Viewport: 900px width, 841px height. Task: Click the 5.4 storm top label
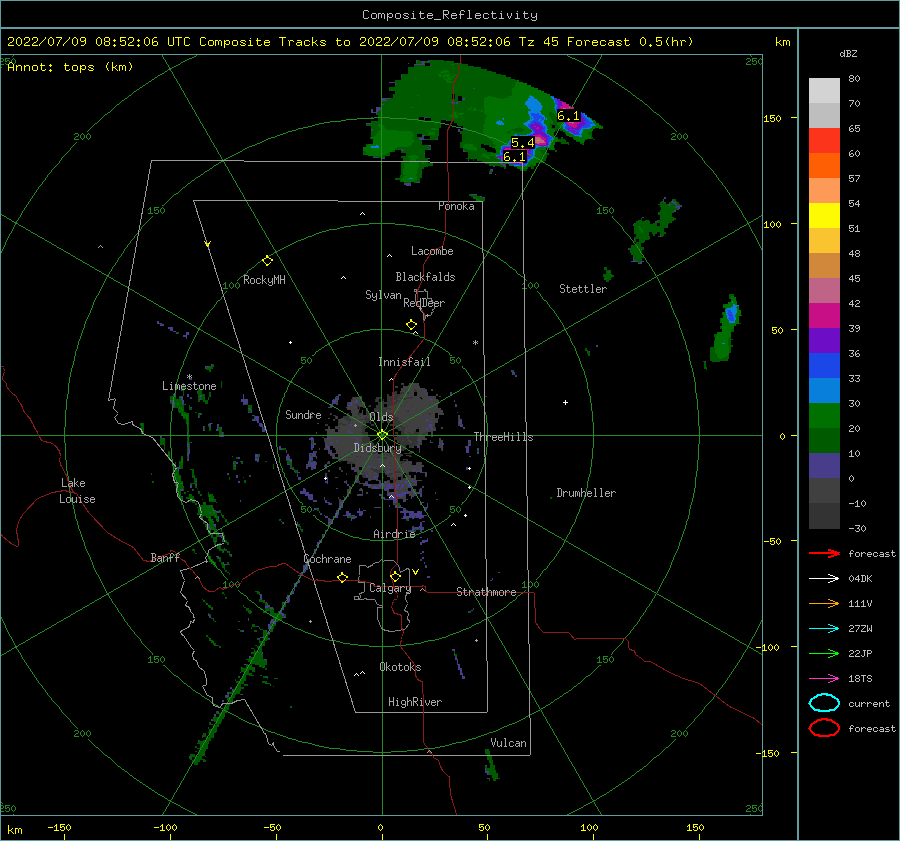click(523, 142)
